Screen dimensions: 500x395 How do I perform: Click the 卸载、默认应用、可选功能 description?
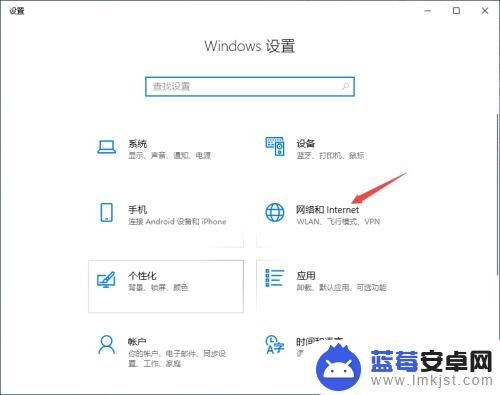341,287
